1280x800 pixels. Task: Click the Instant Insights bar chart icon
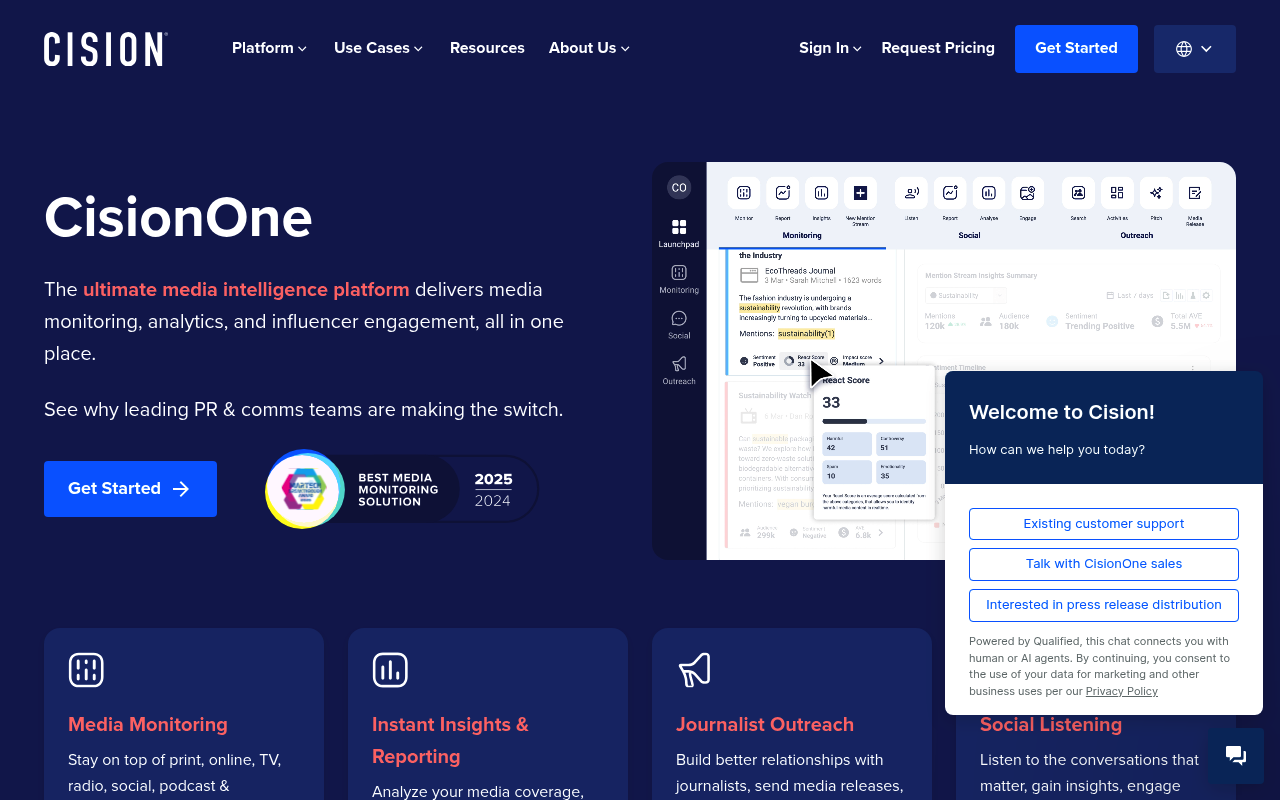pos(390,670)
